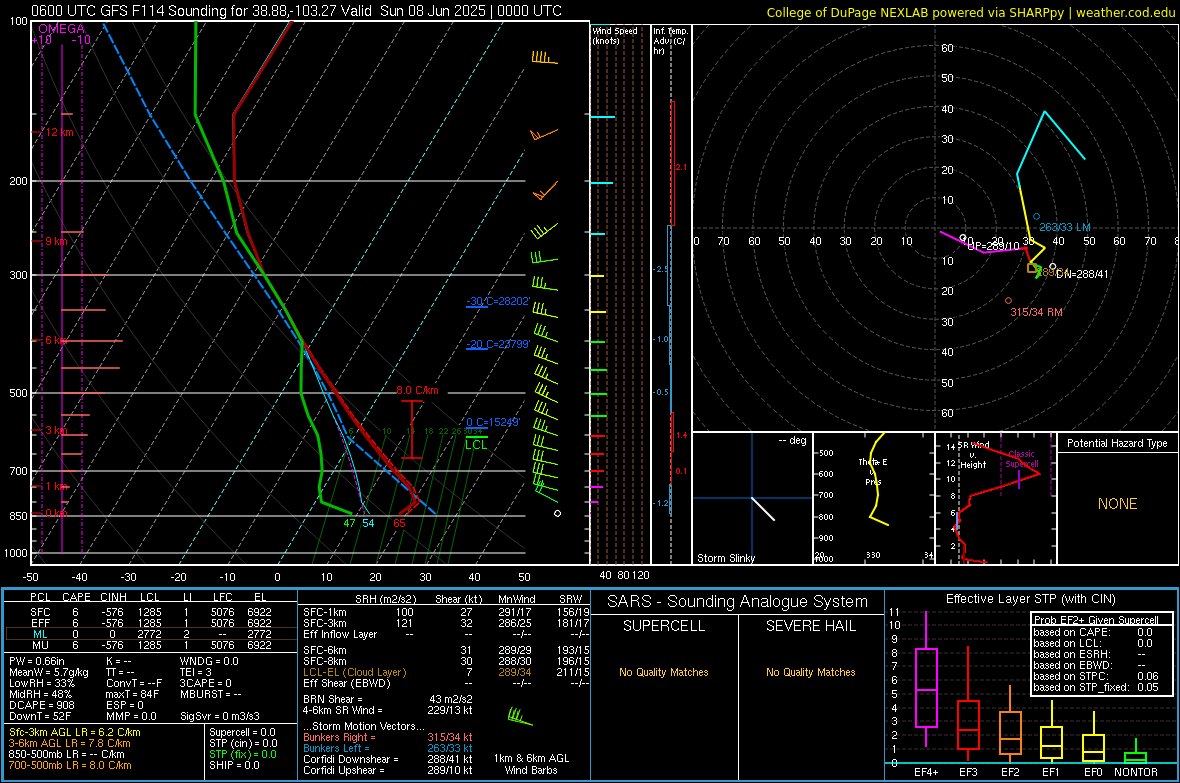Select the 6 km height marker

coord(56,340)
